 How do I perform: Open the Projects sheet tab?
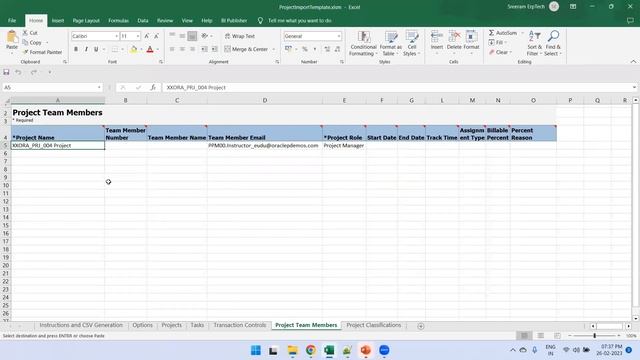pos(171,325)
